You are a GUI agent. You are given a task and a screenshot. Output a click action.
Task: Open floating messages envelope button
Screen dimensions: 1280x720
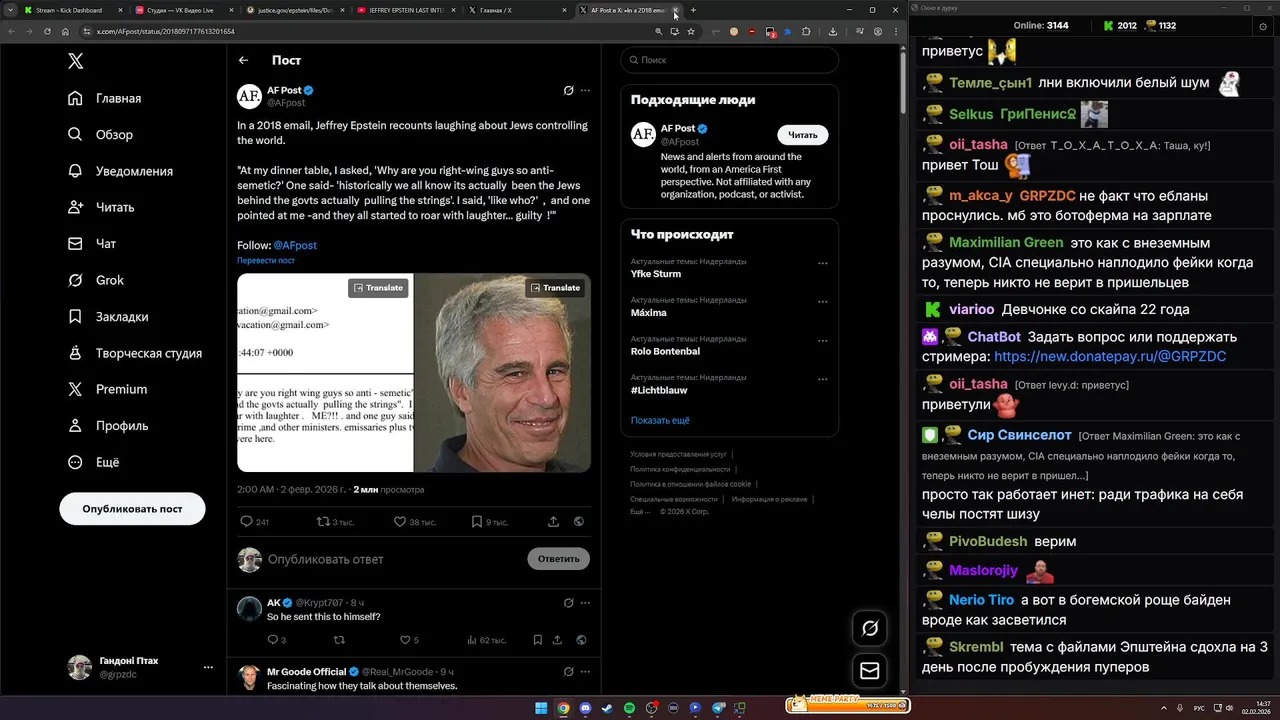[870, 671]
